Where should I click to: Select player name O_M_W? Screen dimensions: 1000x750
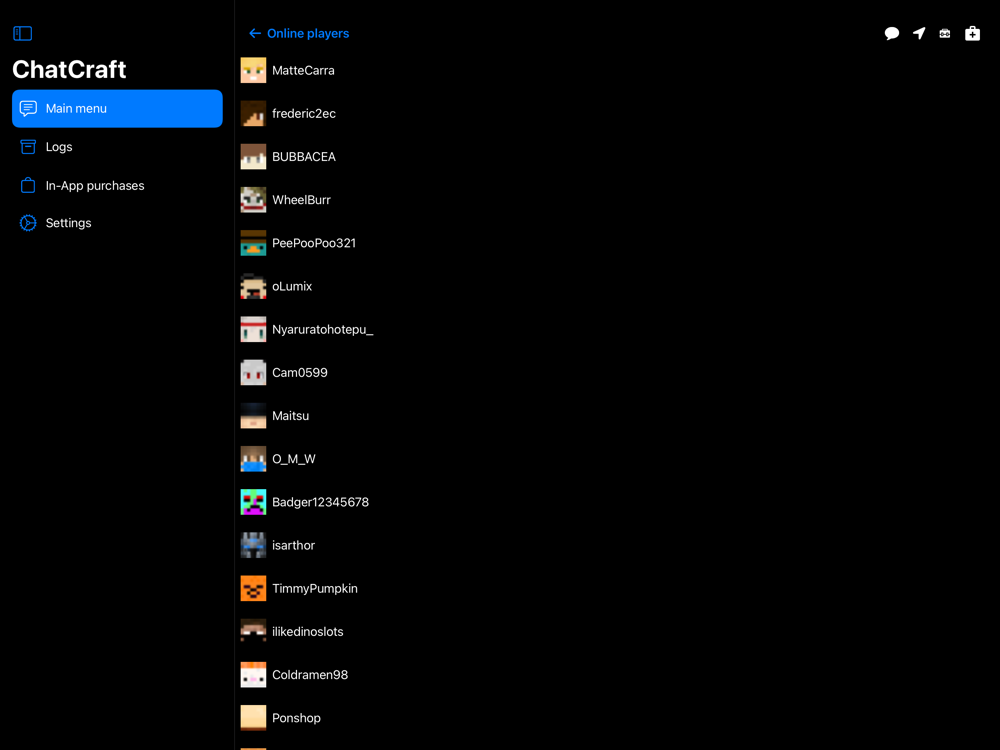click(294, 459)
